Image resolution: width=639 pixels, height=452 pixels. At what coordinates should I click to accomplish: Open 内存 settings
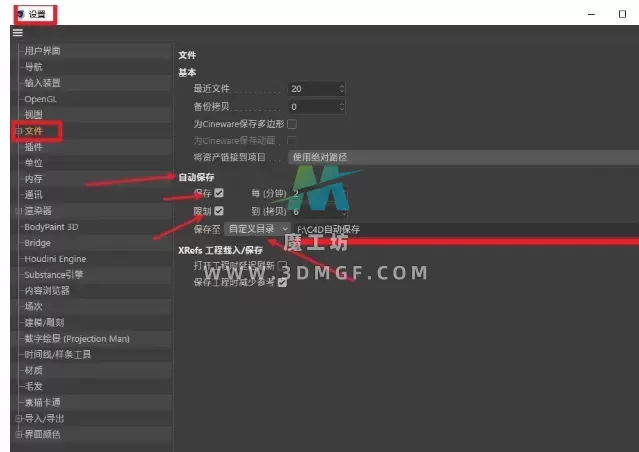tap(33, 179)
